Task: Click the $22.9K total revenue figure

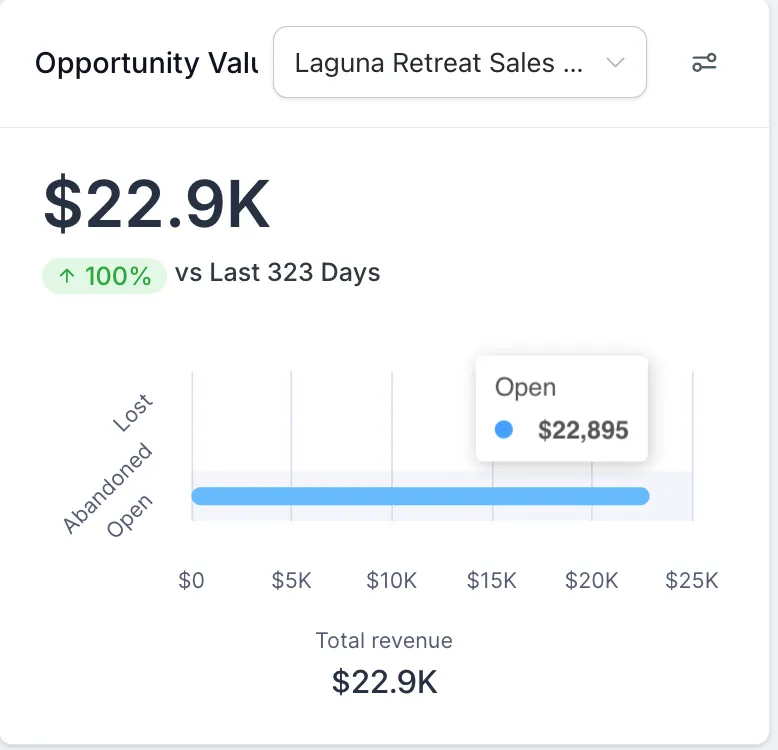Action: point(384,682)
